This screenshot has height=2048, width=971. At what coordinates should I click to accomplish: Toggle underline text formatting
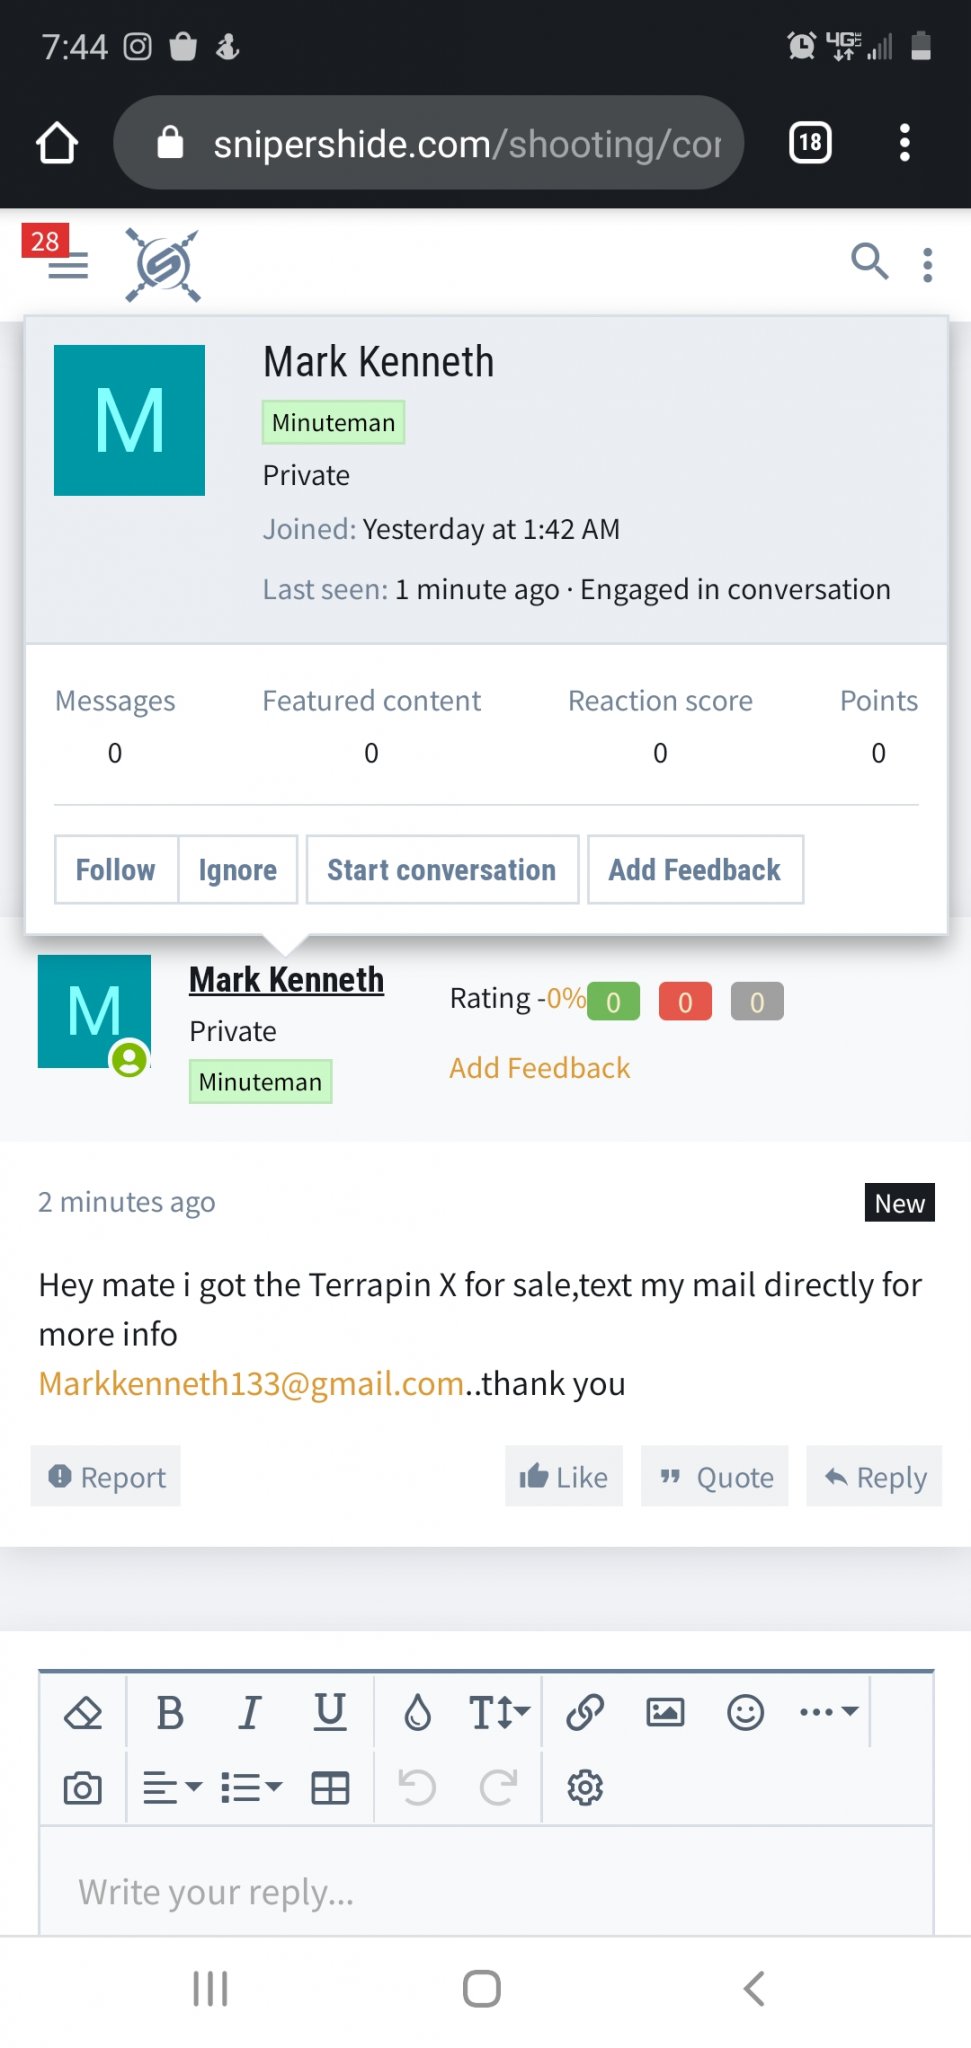tap(330, 1713)
